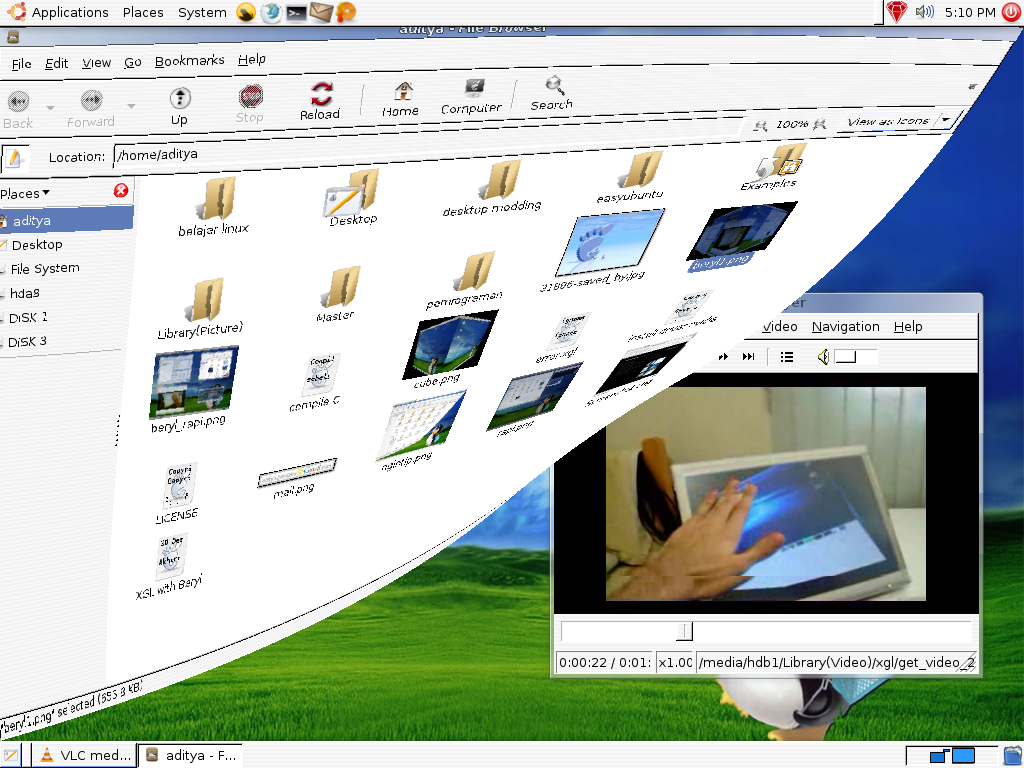Open the System panel menu

202,12
